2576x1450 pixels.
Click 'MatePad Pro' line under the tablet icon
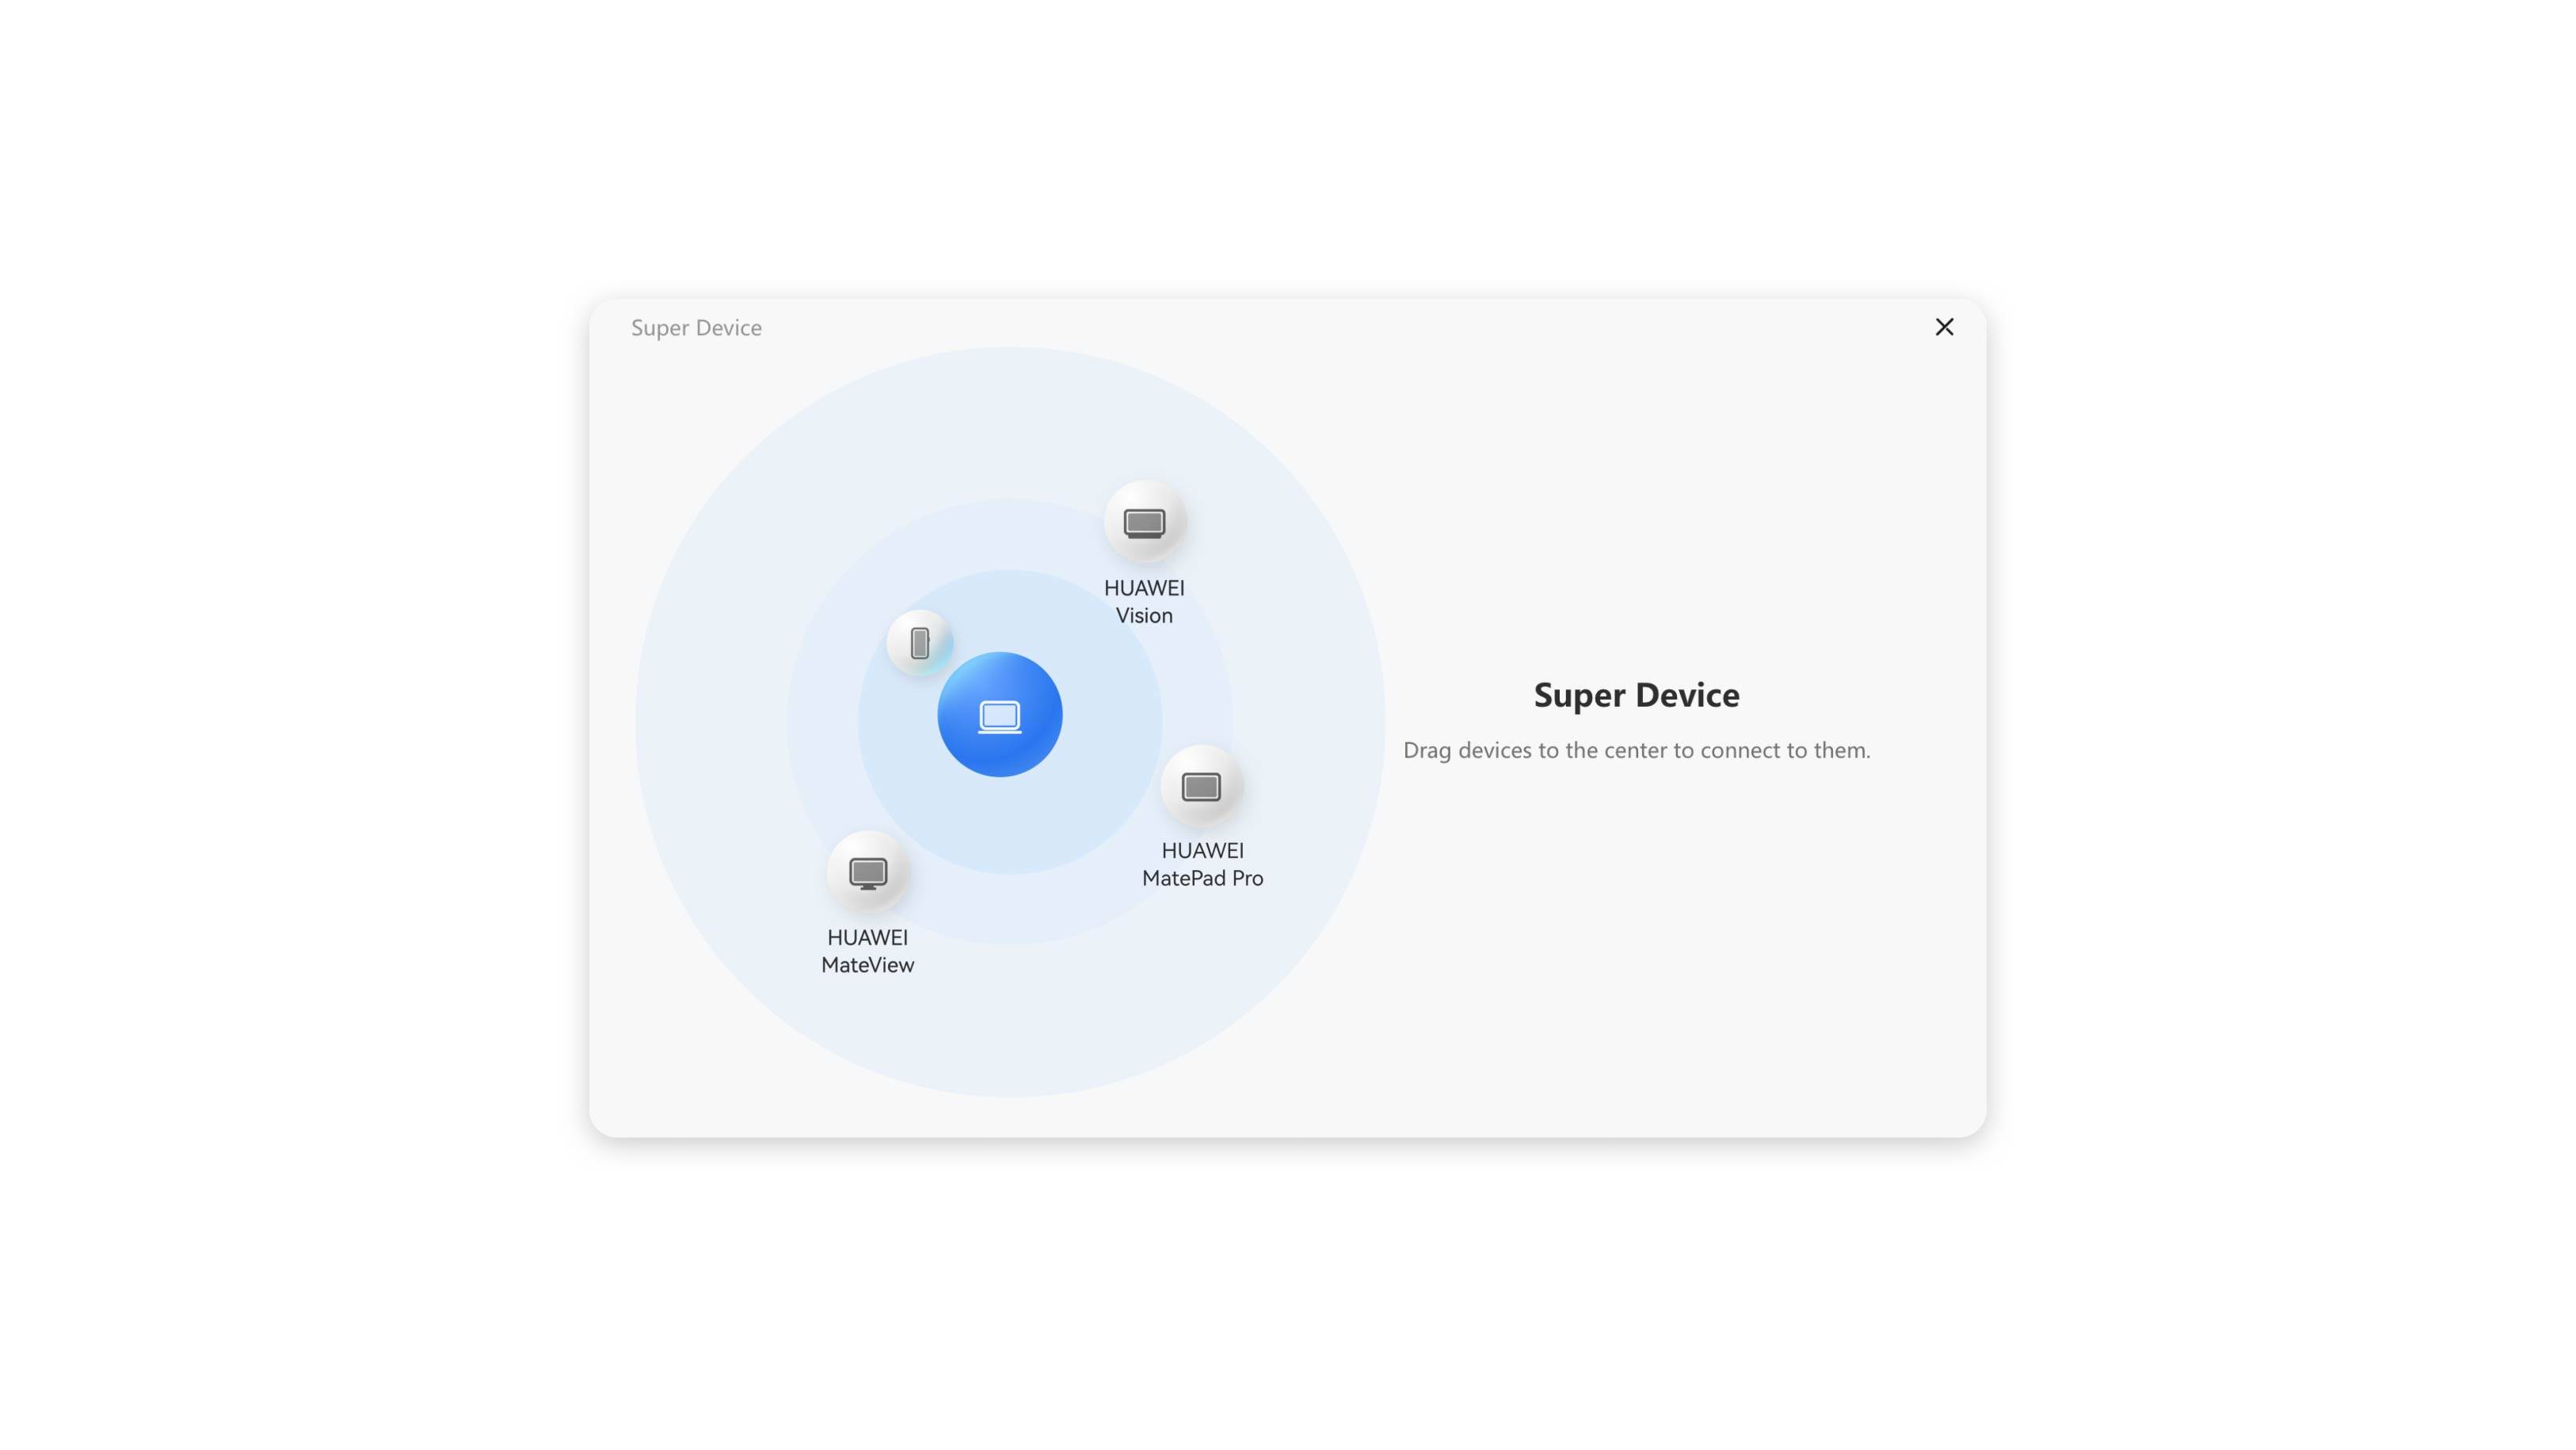point(1202,878)
